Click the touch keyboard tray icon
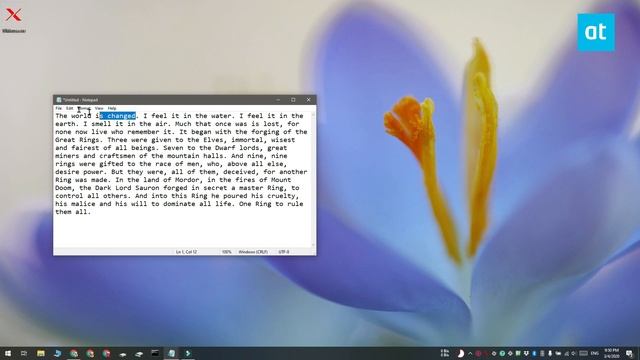Image resolution: width=640 pixels, height=360 pixels. click(584, 353)
